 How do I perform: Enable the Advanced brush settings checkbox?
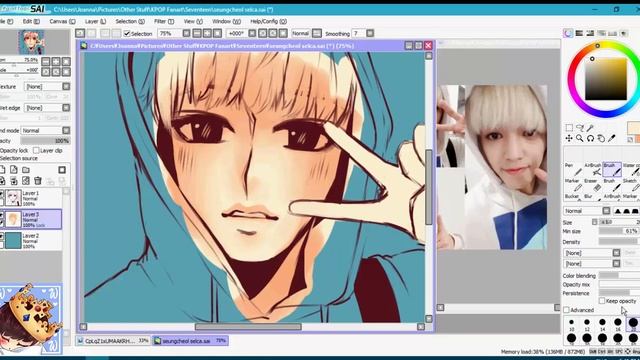(x=567, y=310)
